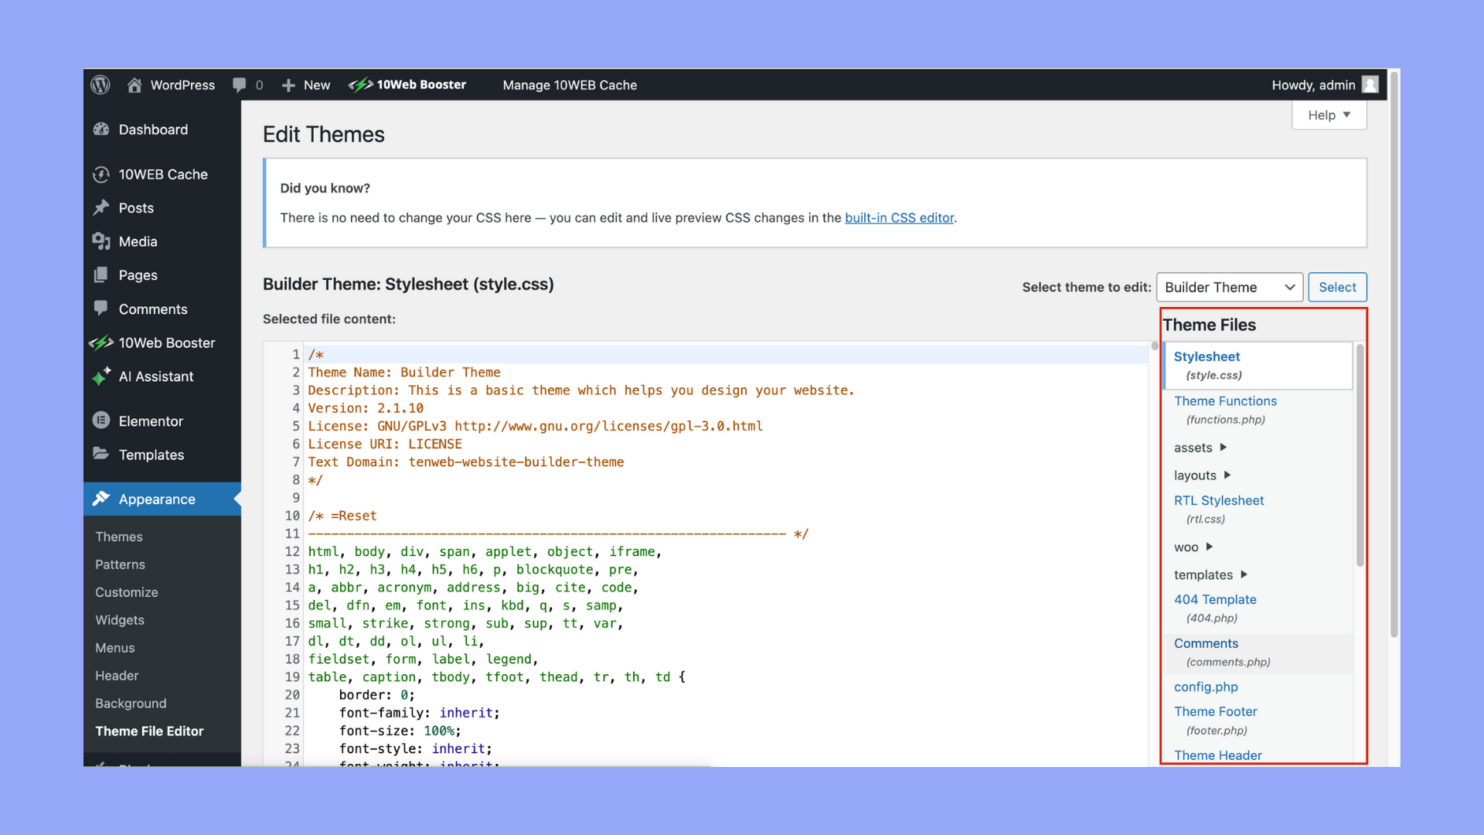Open the Theme Functions functions.php file
The image size is (1484, 835).
pos(1225,401)
